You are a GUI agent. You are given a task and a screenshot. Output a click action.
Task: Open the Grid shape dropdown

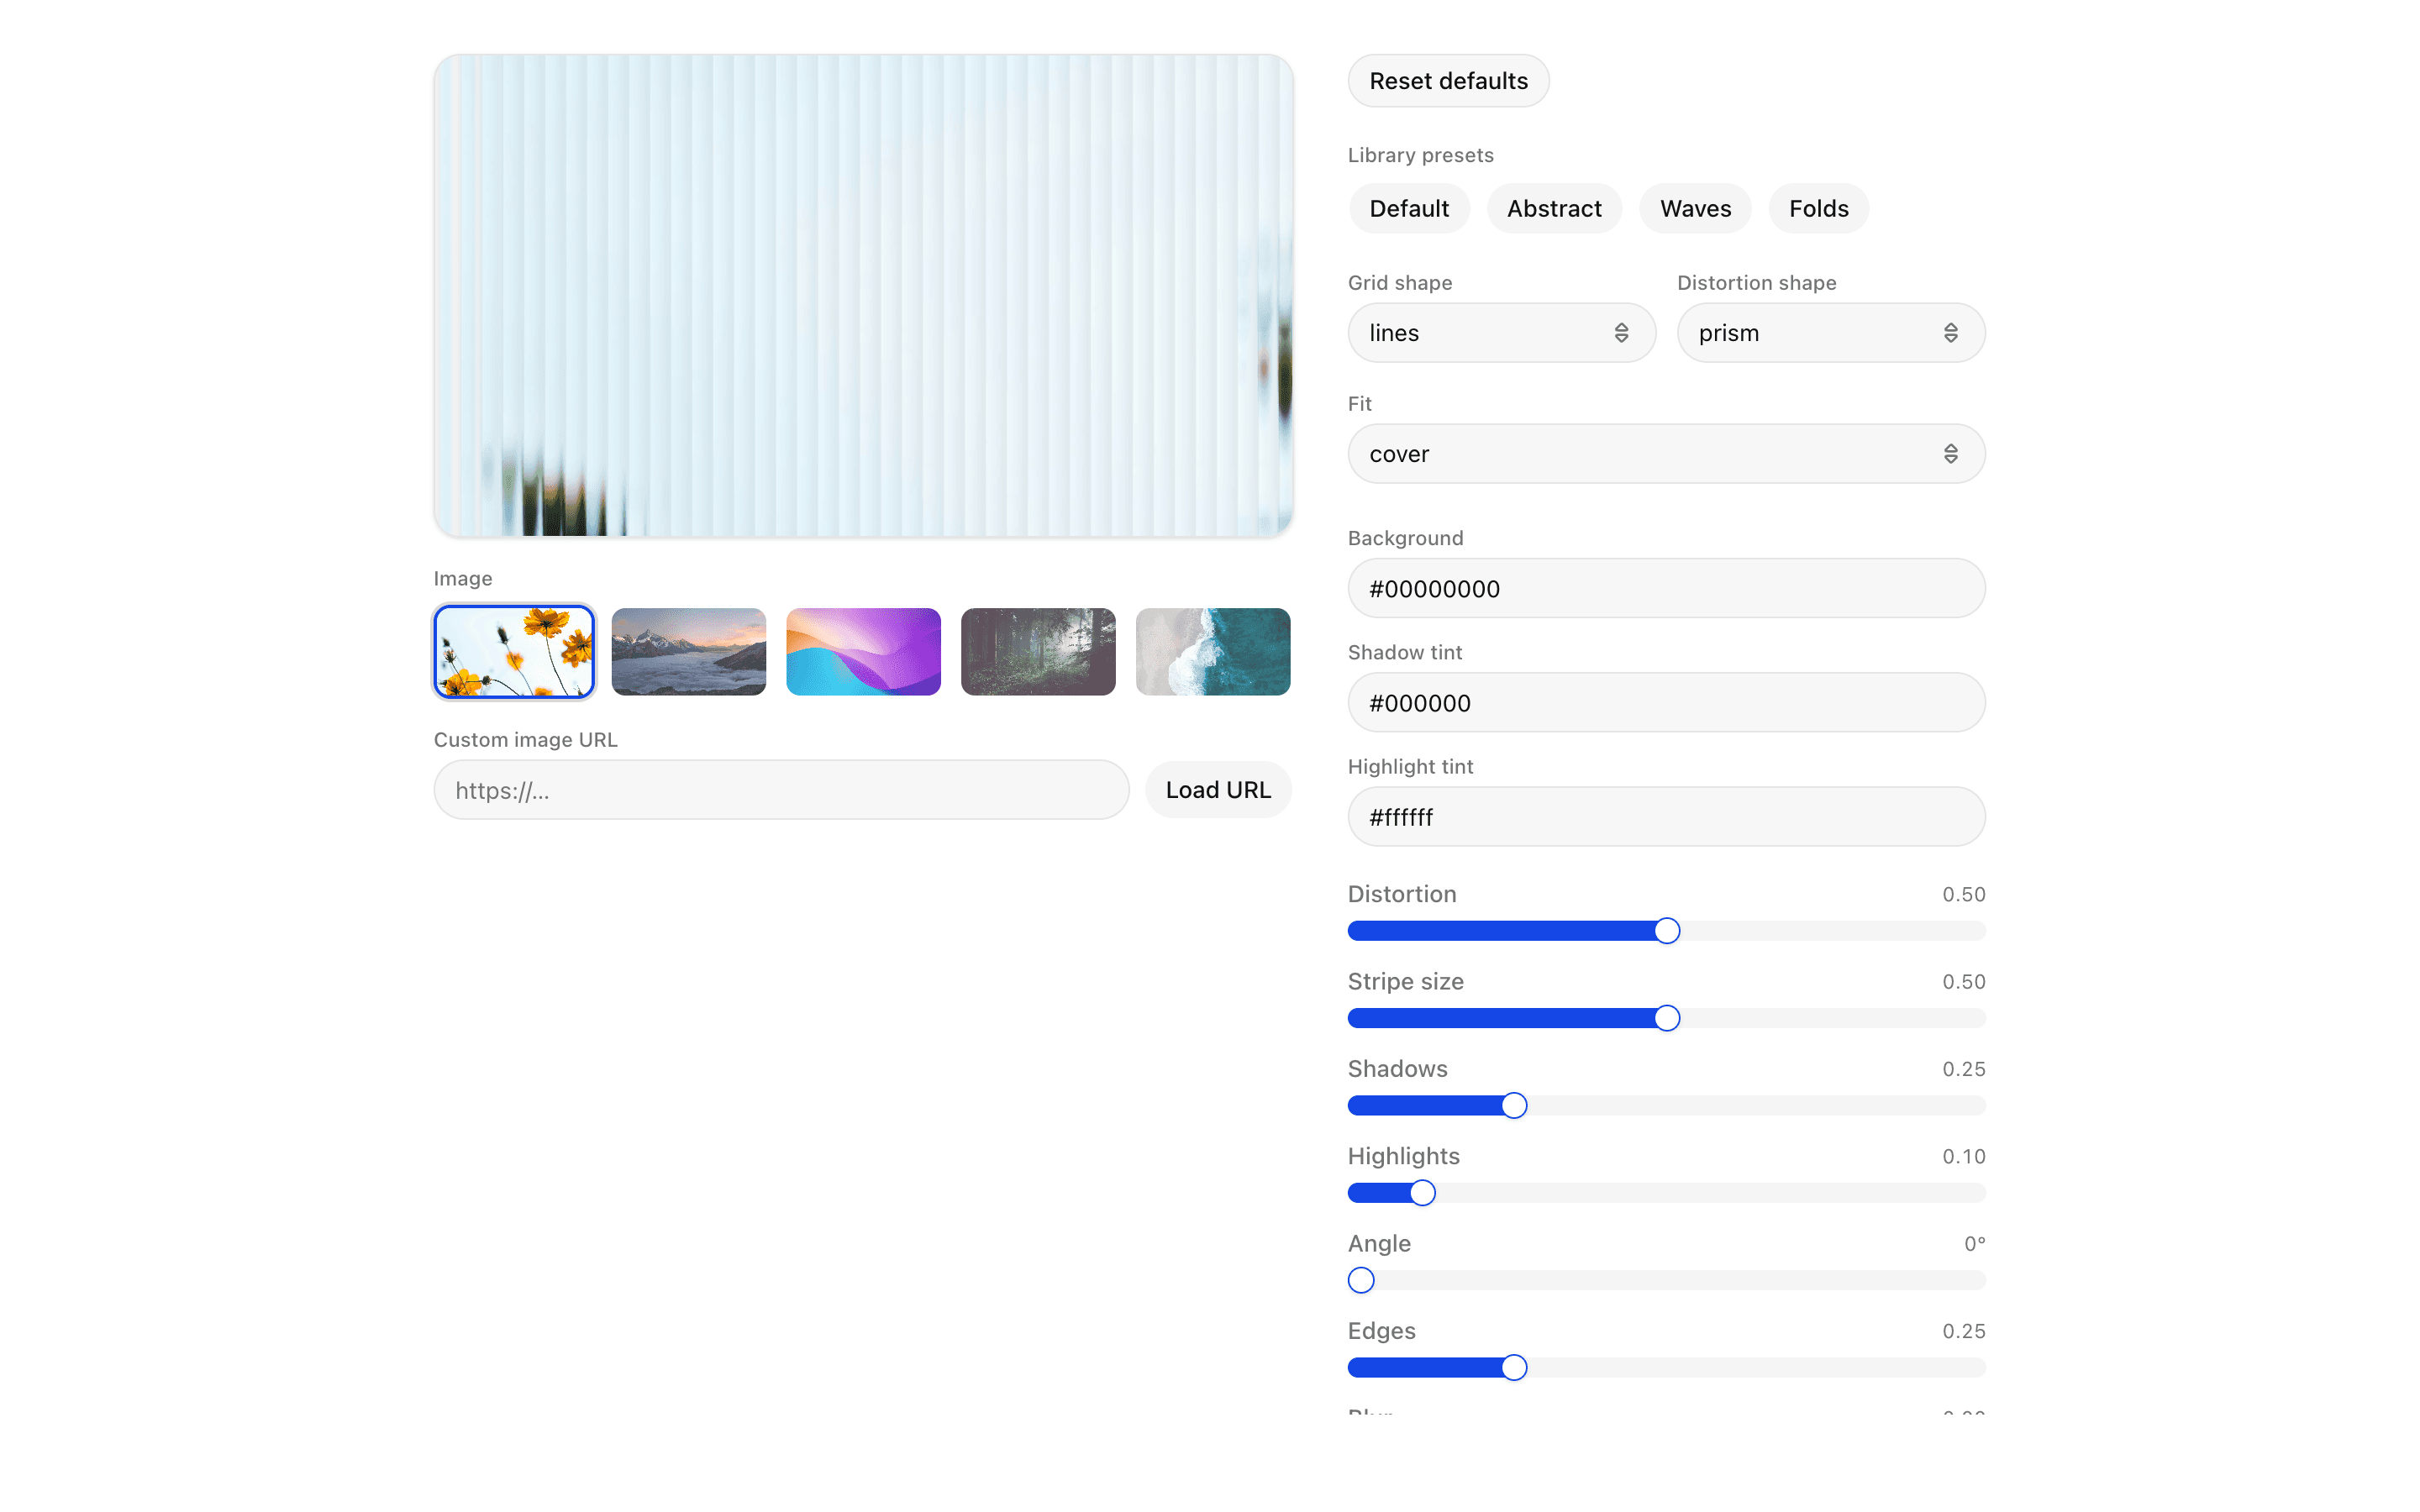[x=1500, y=332]
